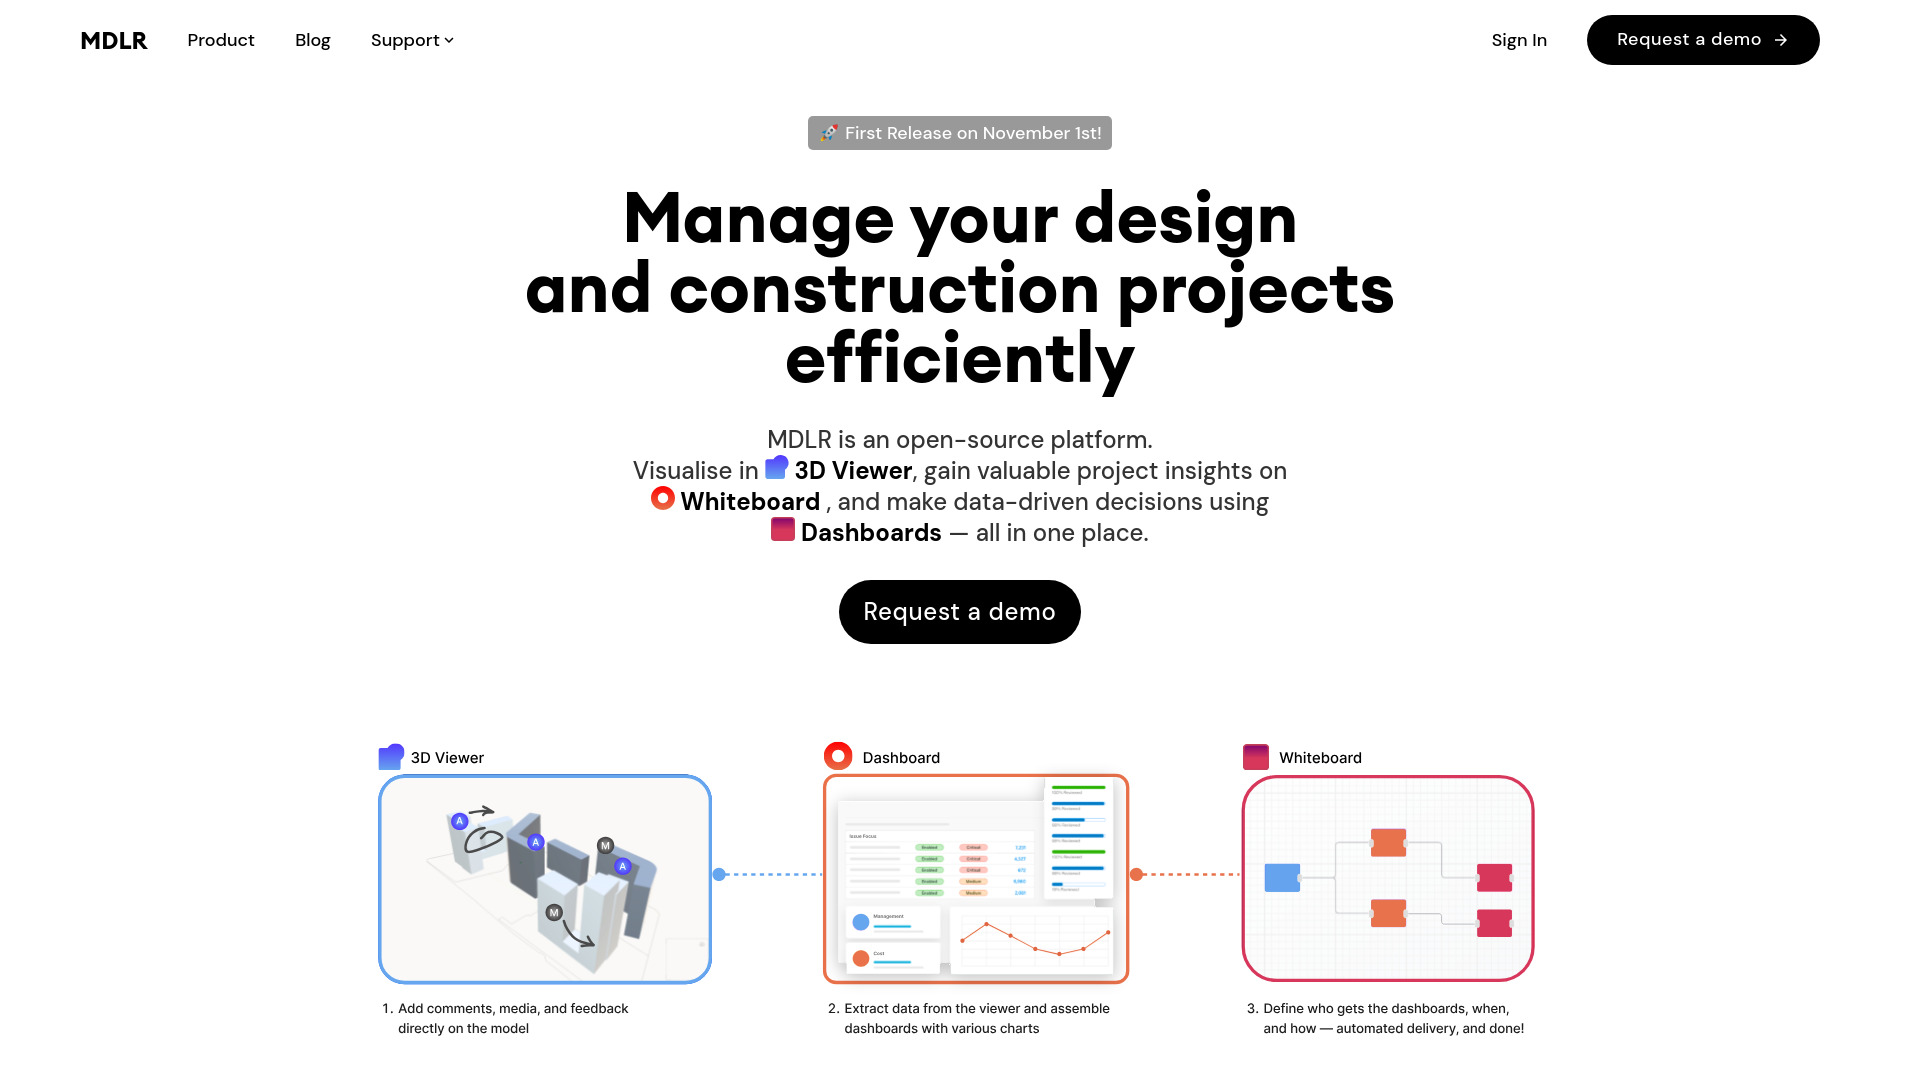
Task: Click the MDLR logo in the top left
Action: click(113, 40)
